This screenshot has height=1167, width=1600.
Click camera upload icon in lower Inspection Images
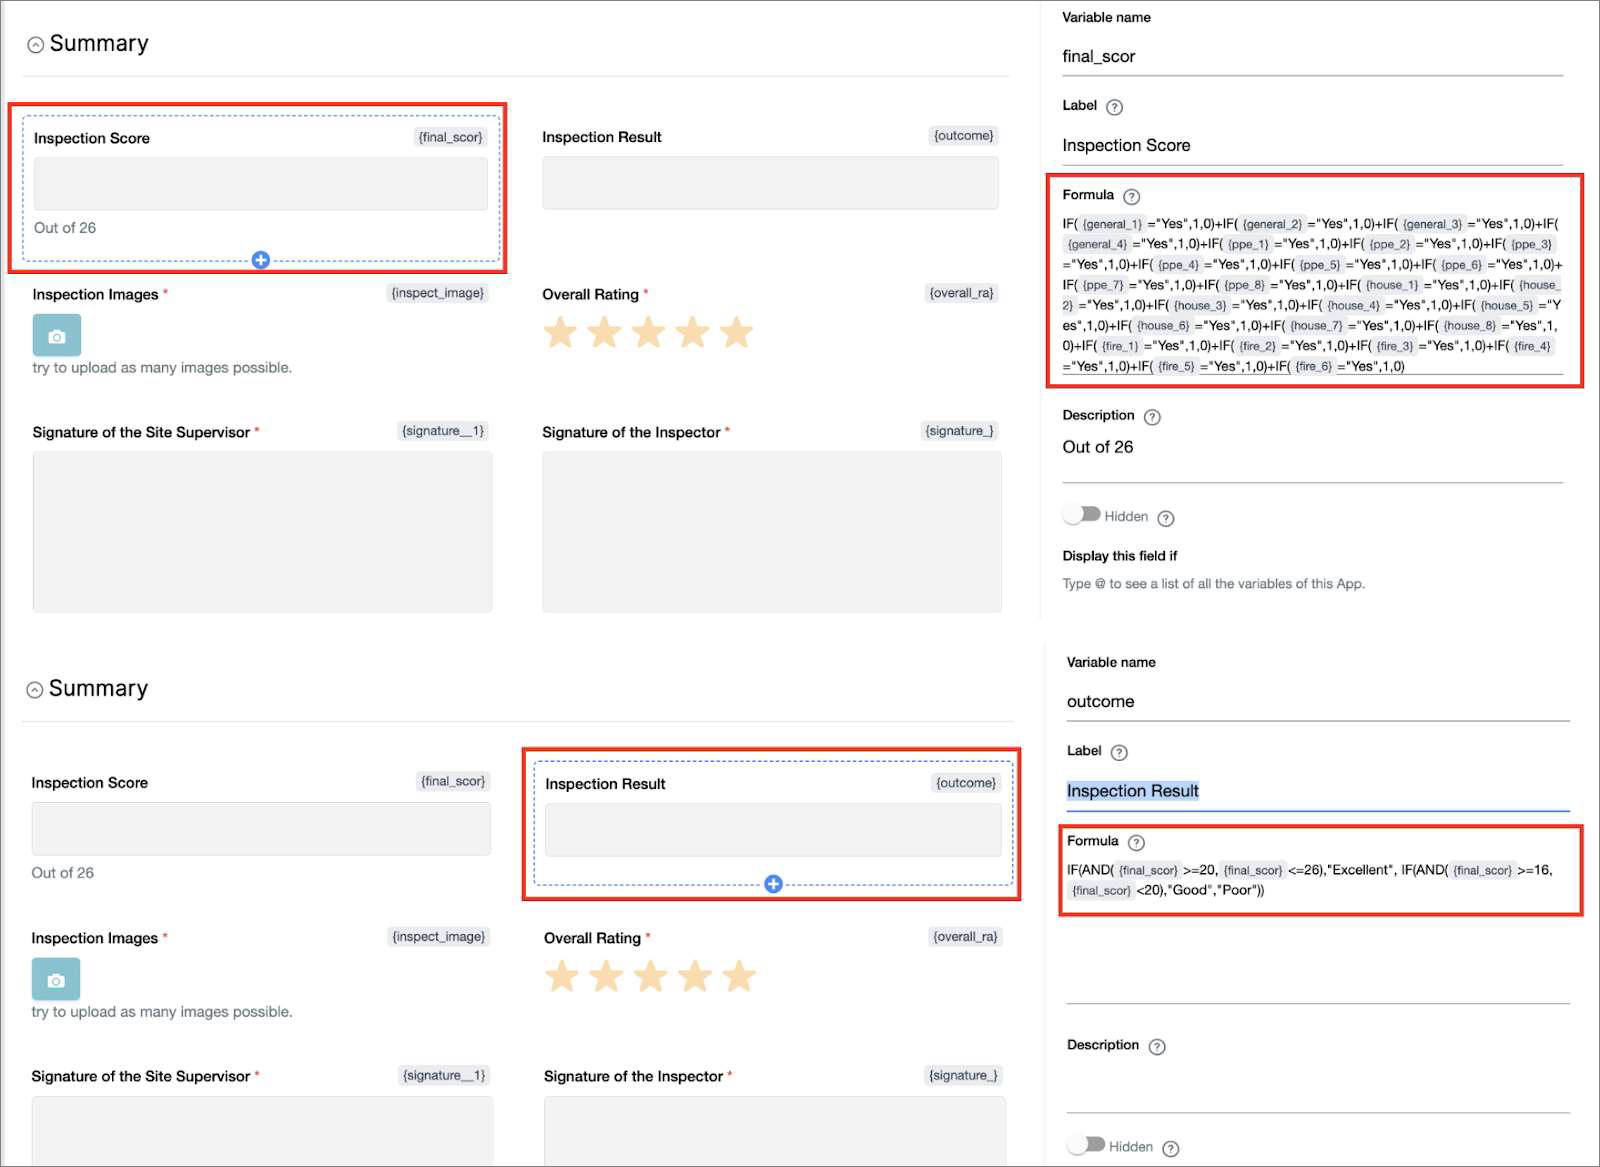tap(56, 980)
